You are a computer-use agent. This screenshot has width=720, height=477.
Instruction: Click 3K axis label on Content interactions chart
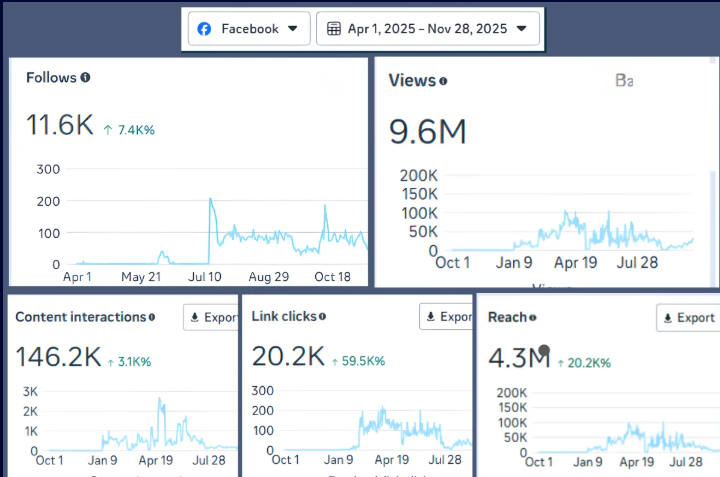[x=30, y=392]
